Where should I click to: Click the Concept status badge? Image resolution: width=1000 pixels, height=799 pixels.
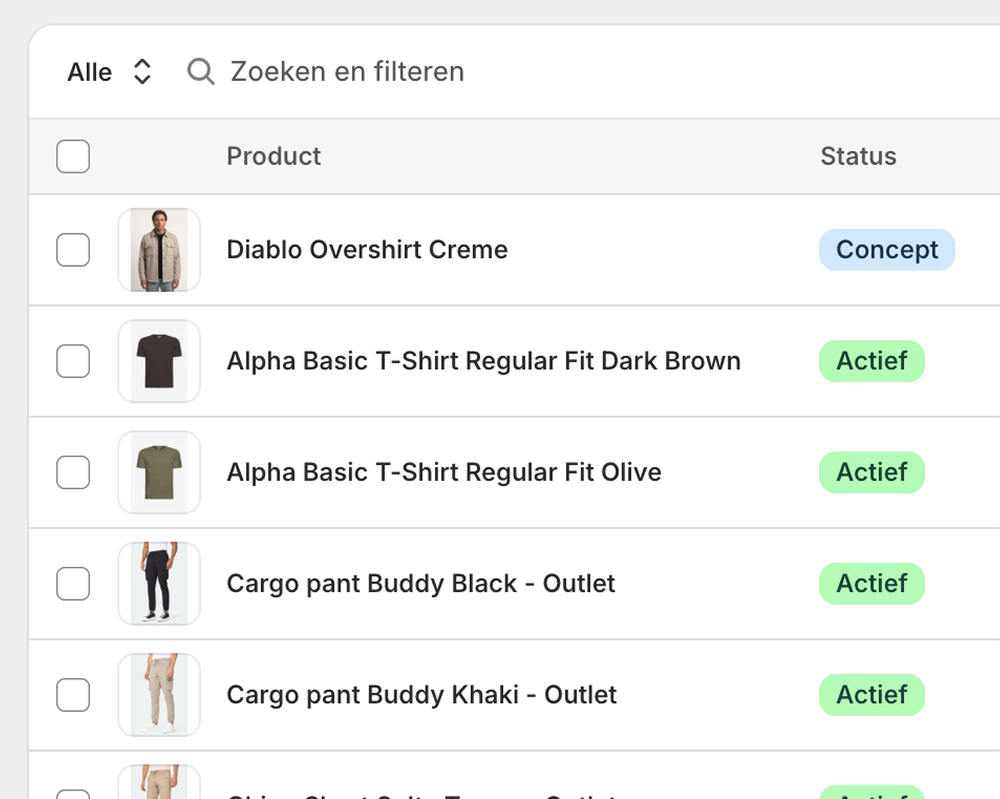887,250
